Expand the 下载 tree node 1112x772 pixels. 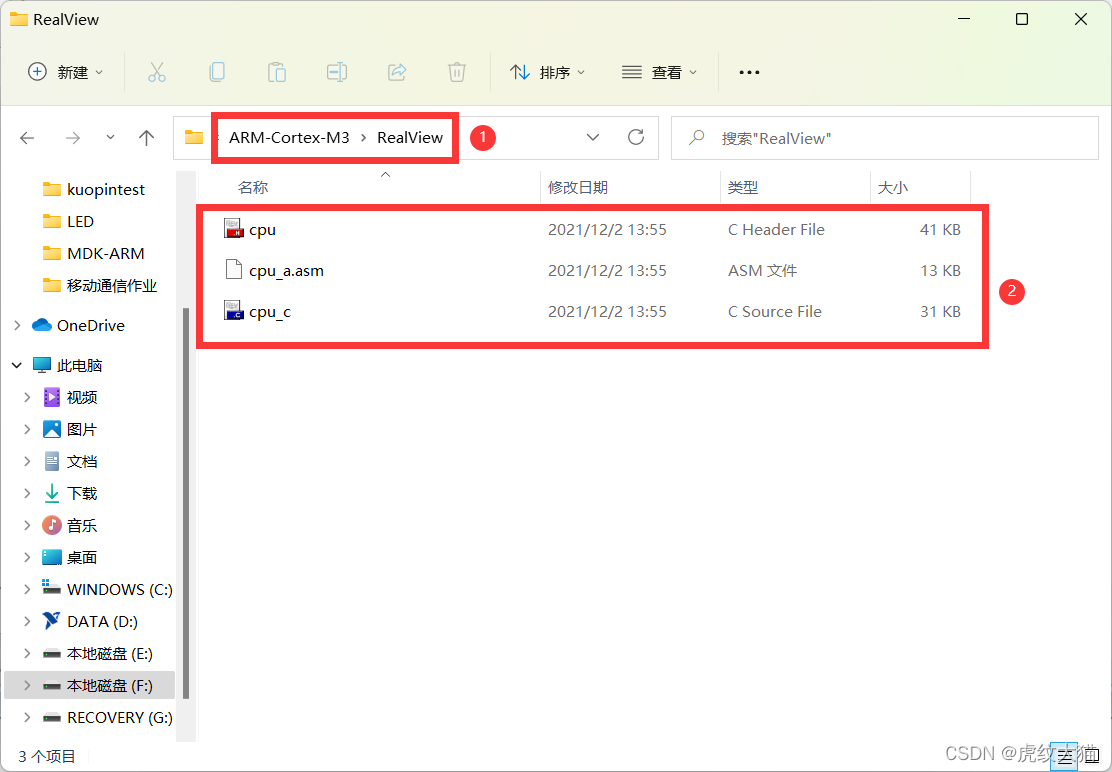[27, 493]
